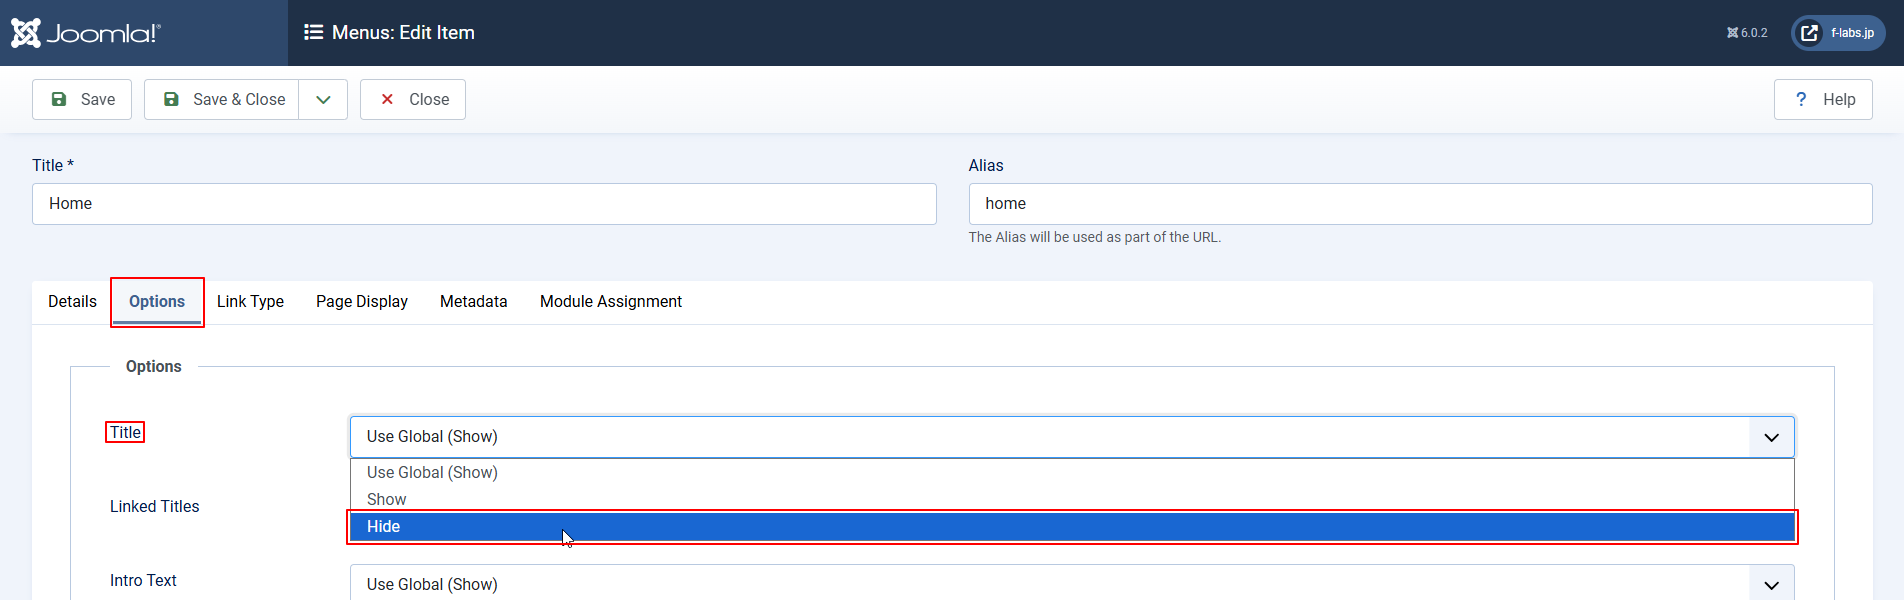Open the f-labs.jp site preview icon
Viewport: 1904px width, 600px height.
(x=1809, y=33)
